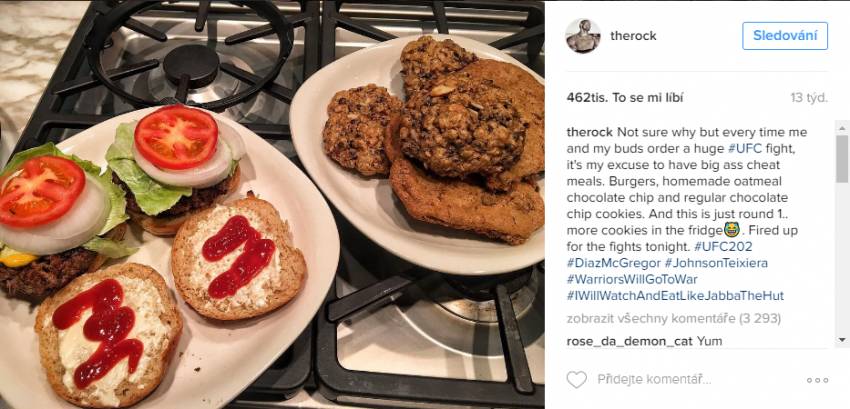Screen dimensions: 850x409
Task: Click therock profile avatar picture
Action: [x=583, y=36]
